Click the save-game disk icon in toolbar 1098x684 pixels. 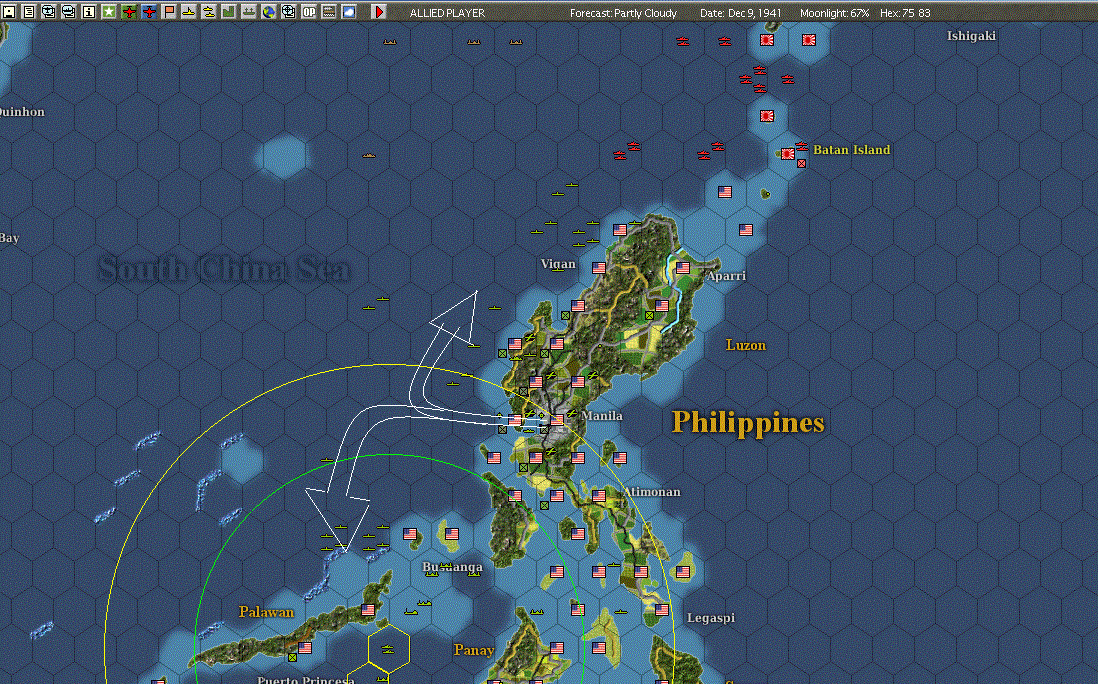pos(9,12)
